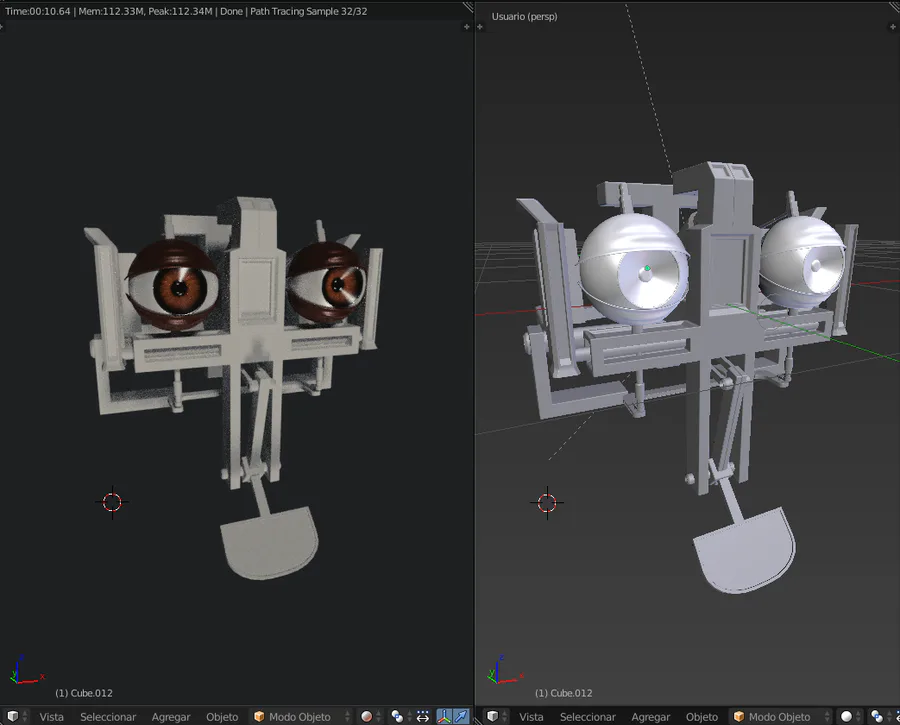
Task: Click axis orientation gizmo in right viewport
Action: [505, 669]
